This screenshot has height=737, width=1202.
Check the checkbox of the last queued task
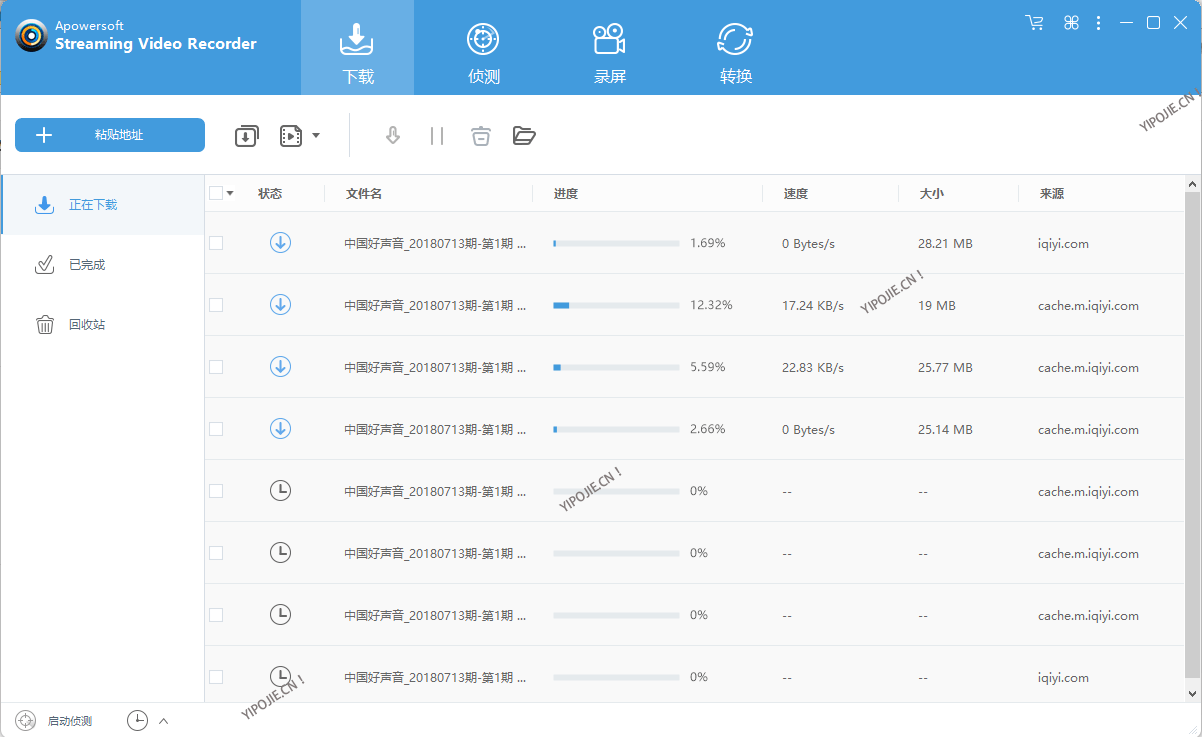(215, 677)
